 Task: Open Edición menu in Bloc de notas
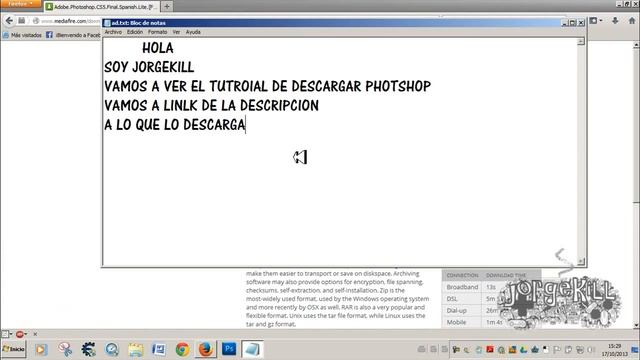click(x=135, y=32)
